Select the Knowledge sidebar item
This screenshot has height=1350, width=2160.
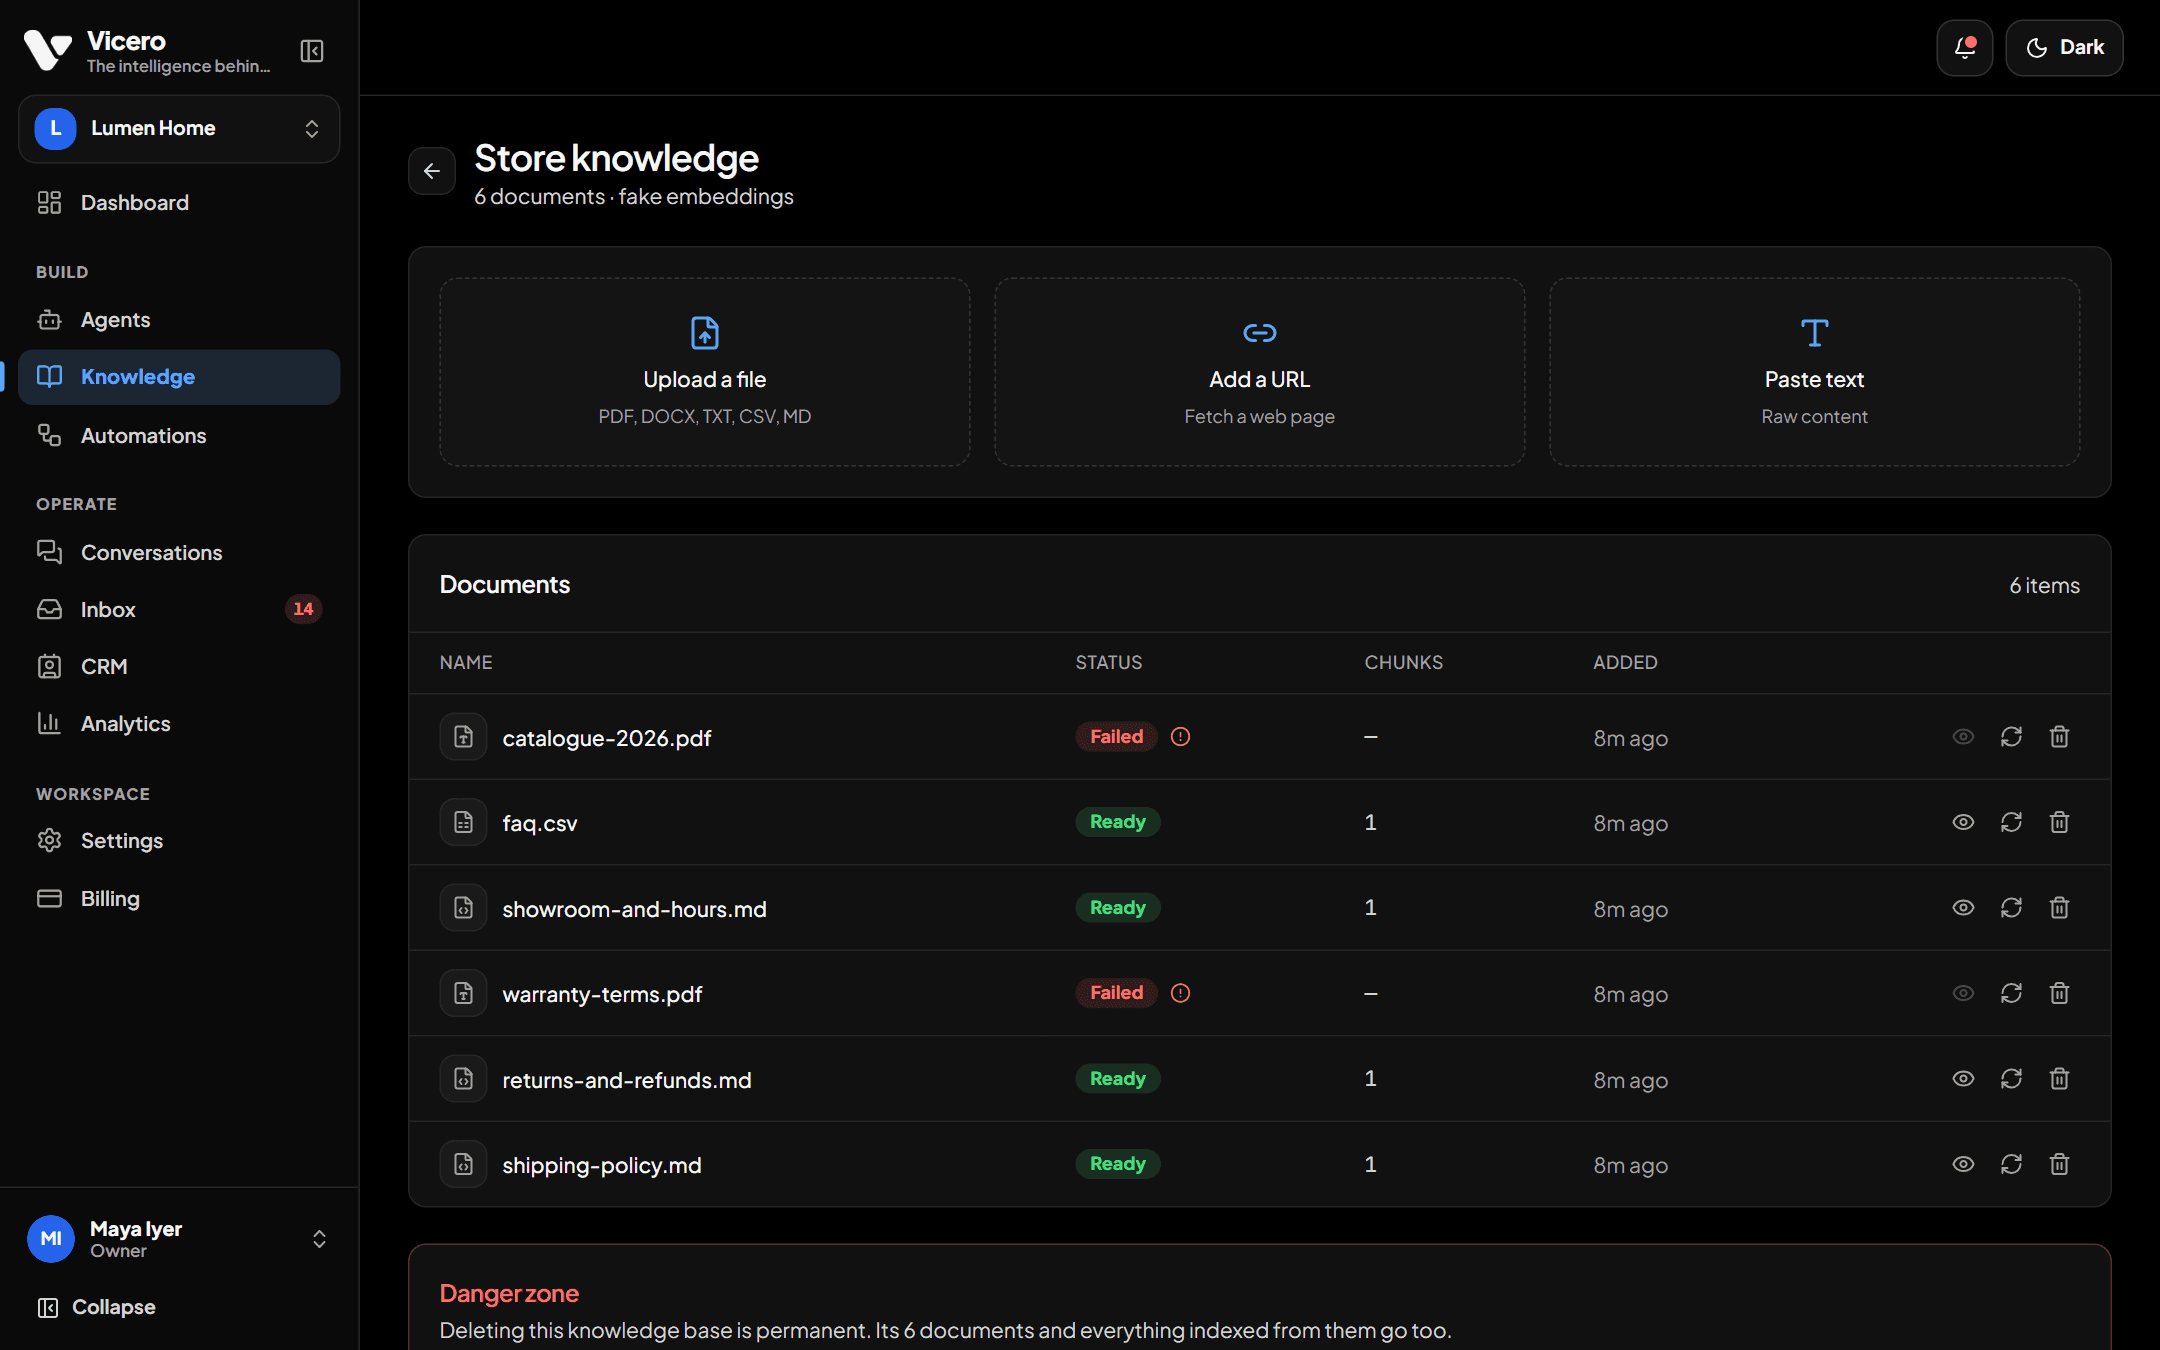179,377
